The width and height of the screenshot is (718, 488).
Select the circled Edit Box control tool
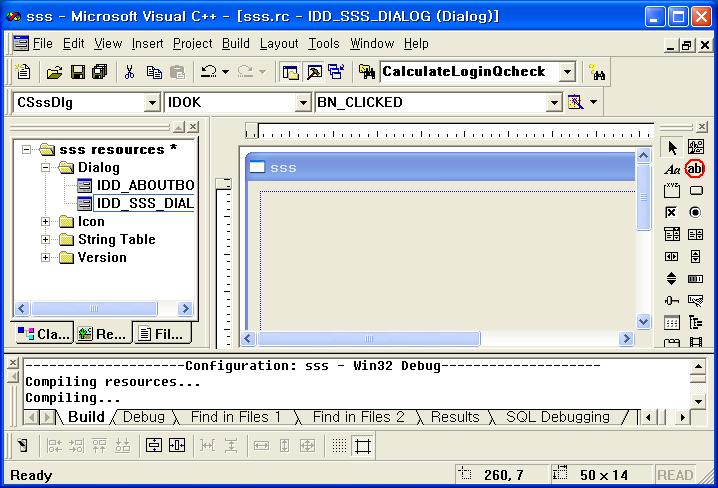click(695, 169)
